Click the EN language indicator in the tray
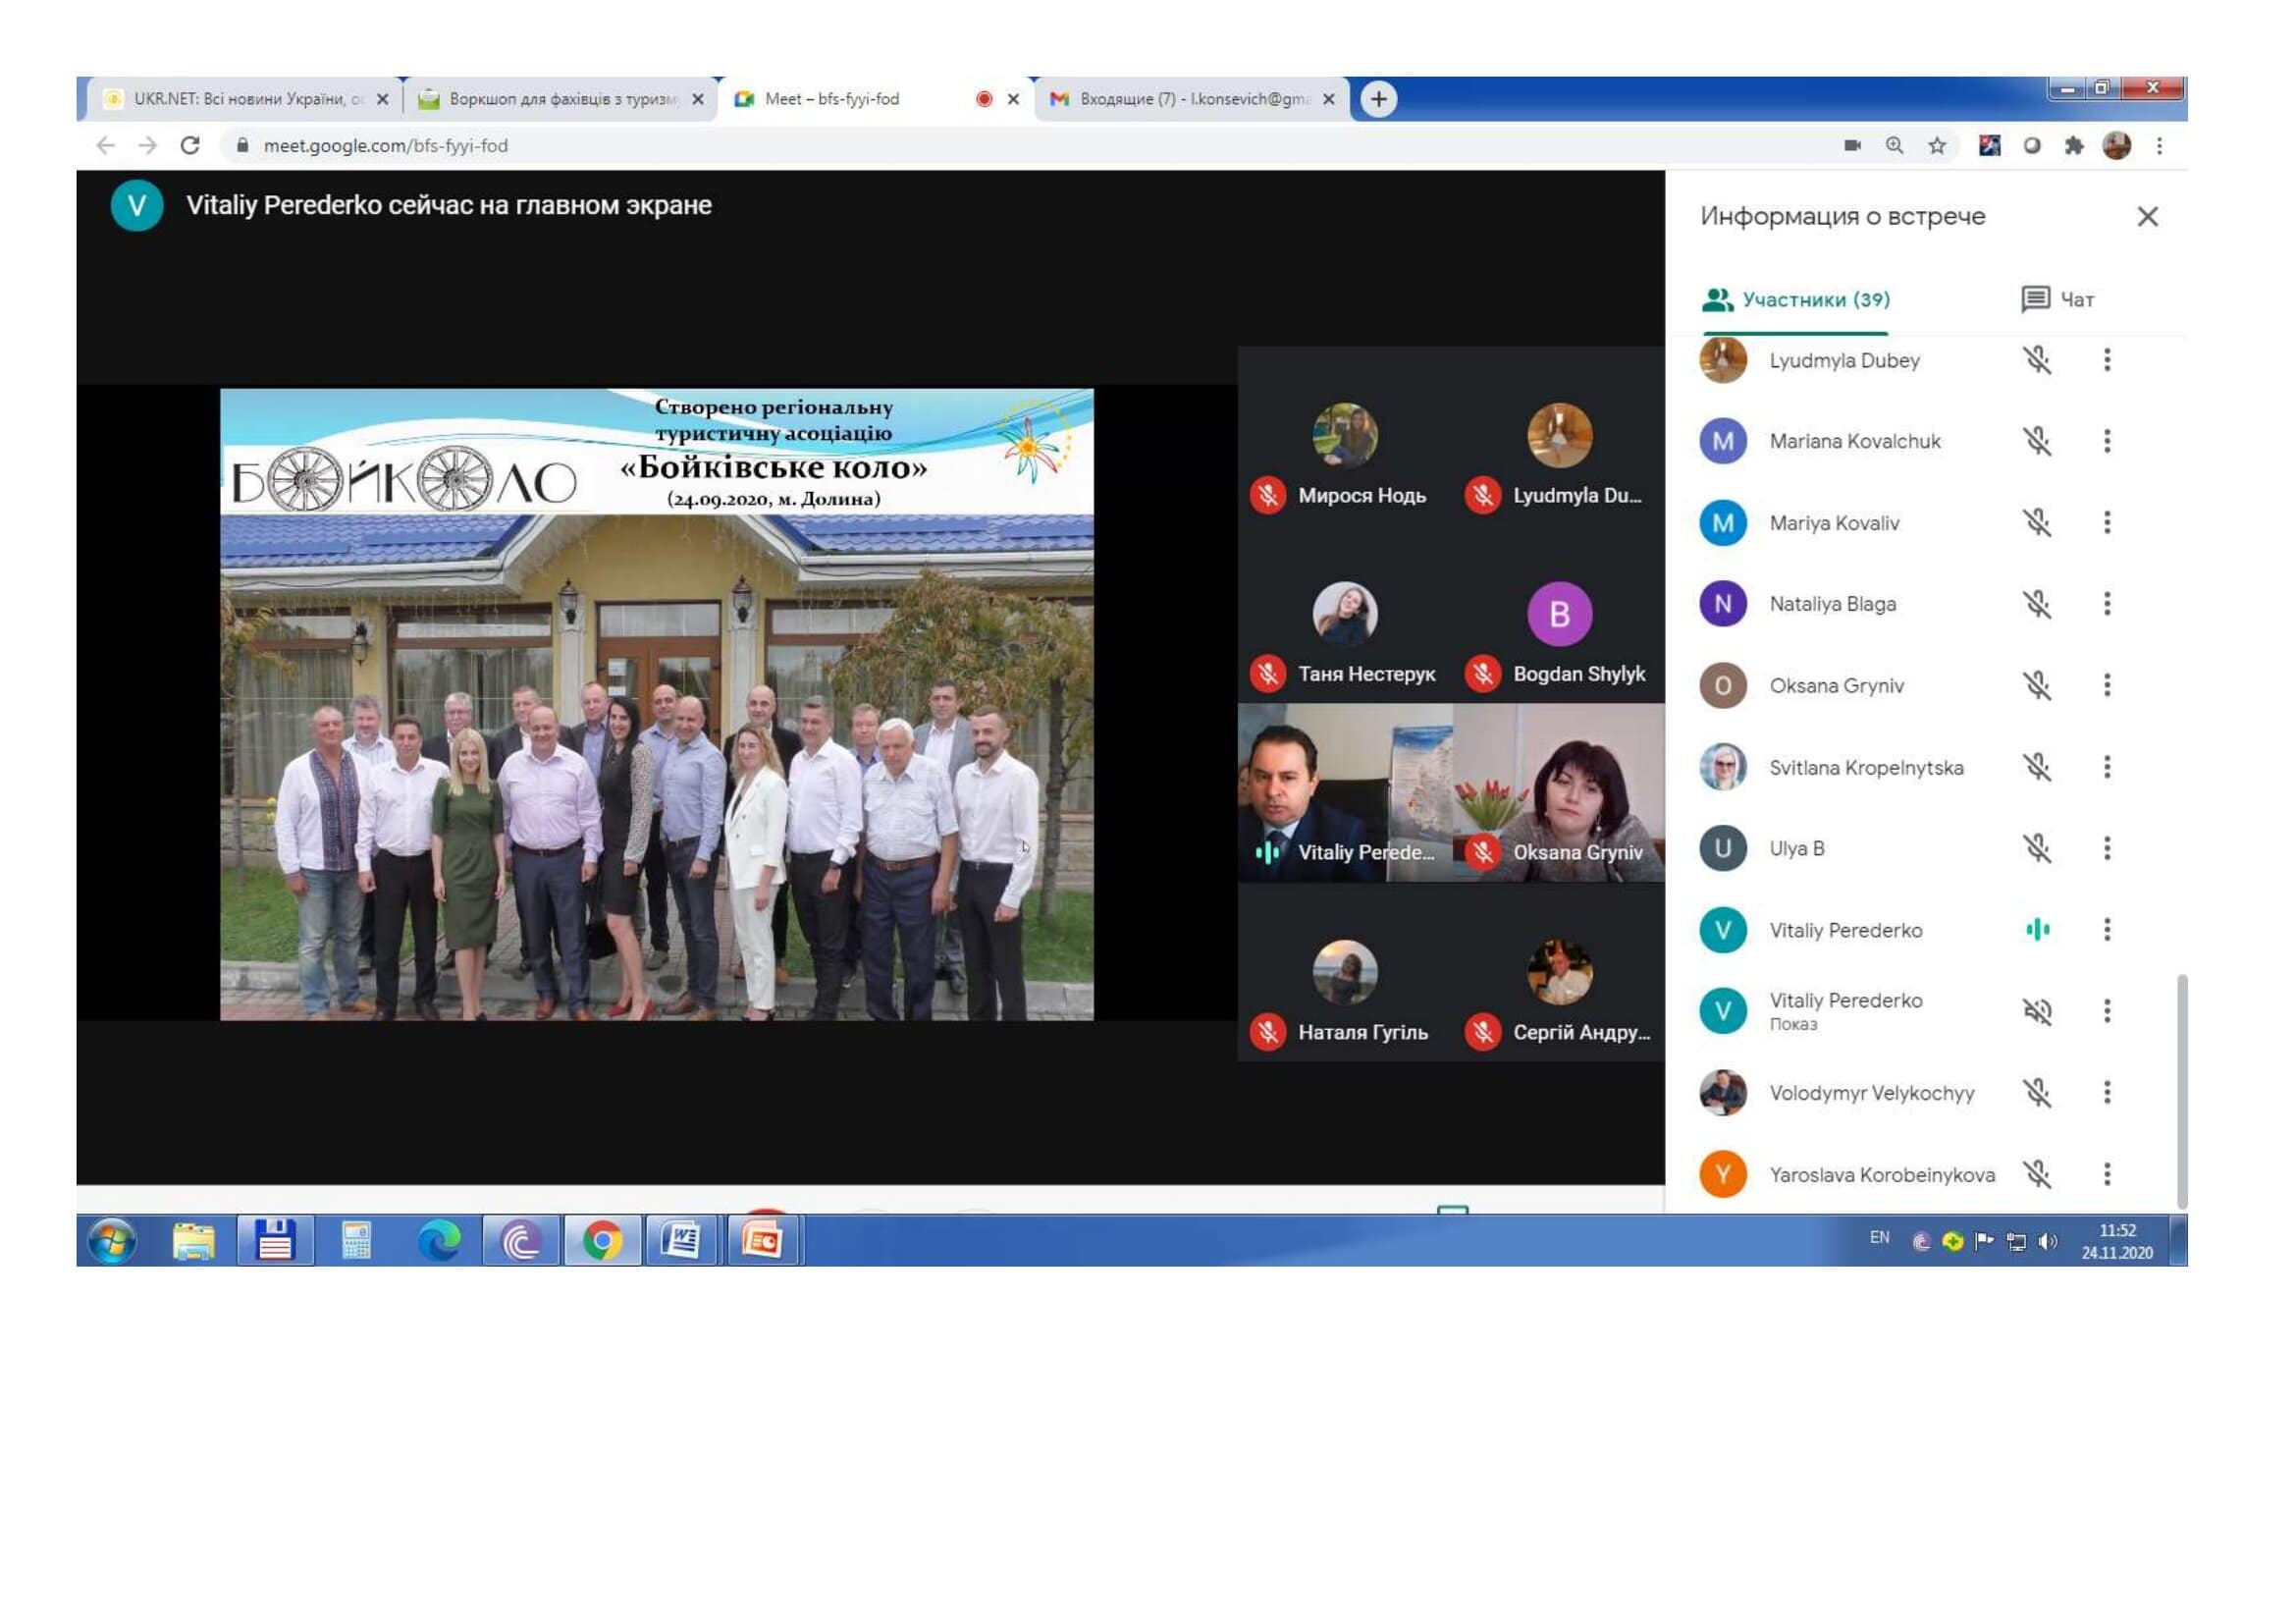Viewport: 2296px width, 1624px height. pos(1880,1239)
